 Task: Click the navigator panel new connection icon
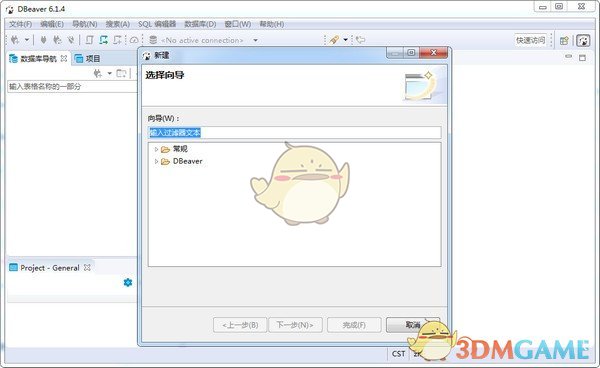pos(98,73)
